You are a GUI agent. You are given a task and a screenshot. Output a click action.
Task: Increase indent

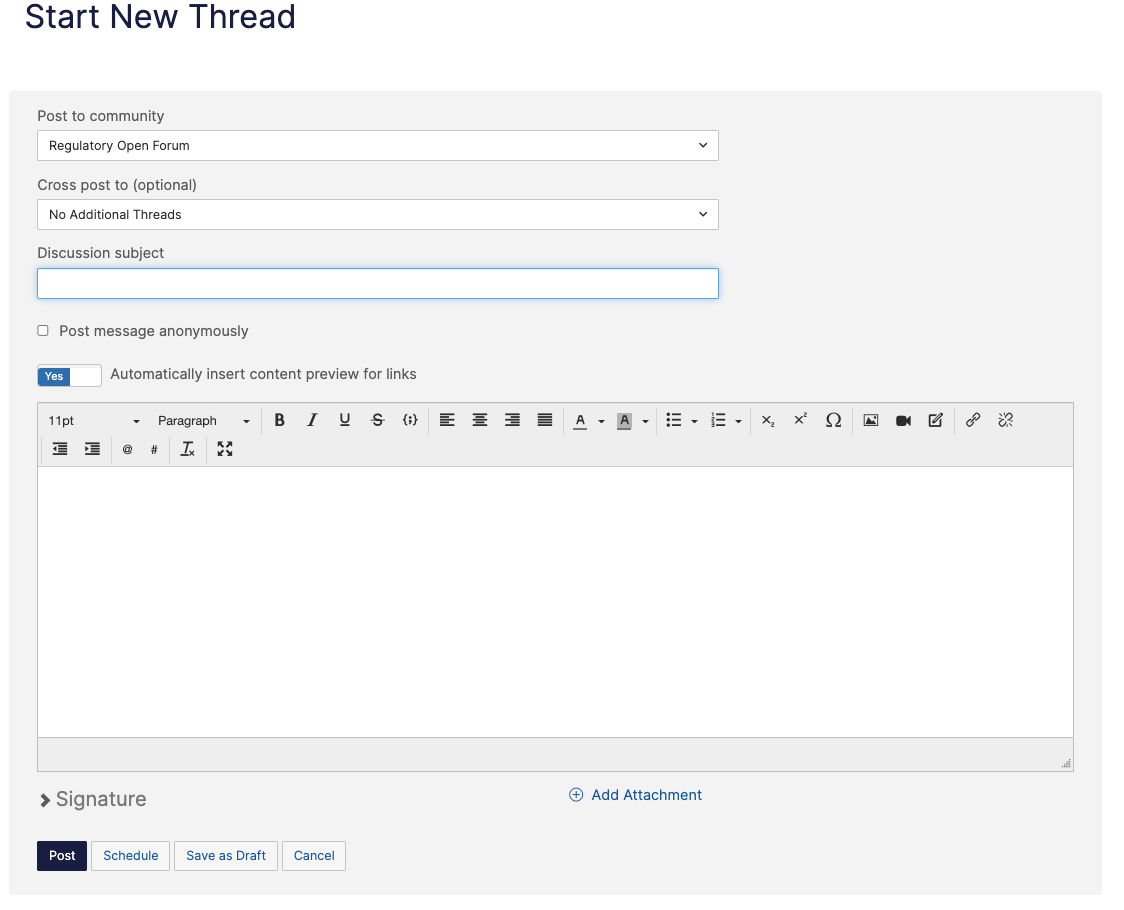point(92,449)
